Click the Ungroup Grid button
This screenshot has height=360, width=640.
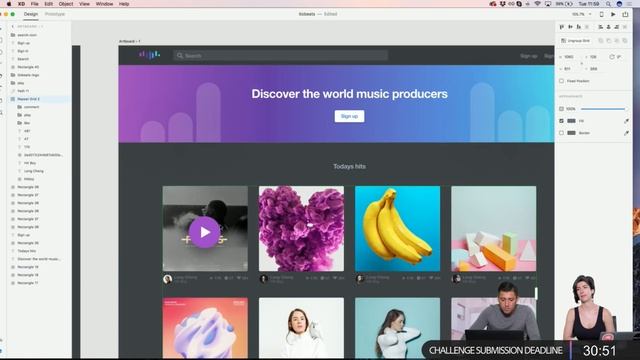point(576,41)
